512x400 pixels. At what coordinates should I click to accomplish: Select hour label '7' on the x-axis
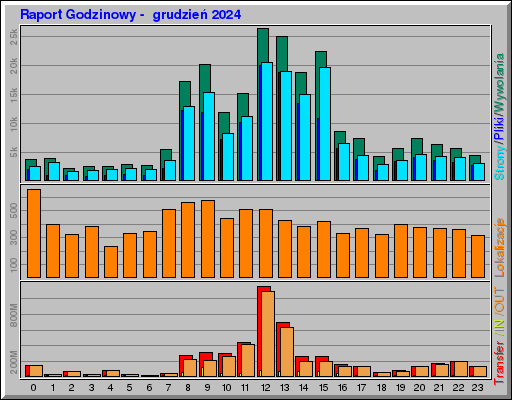coord(168,388)
